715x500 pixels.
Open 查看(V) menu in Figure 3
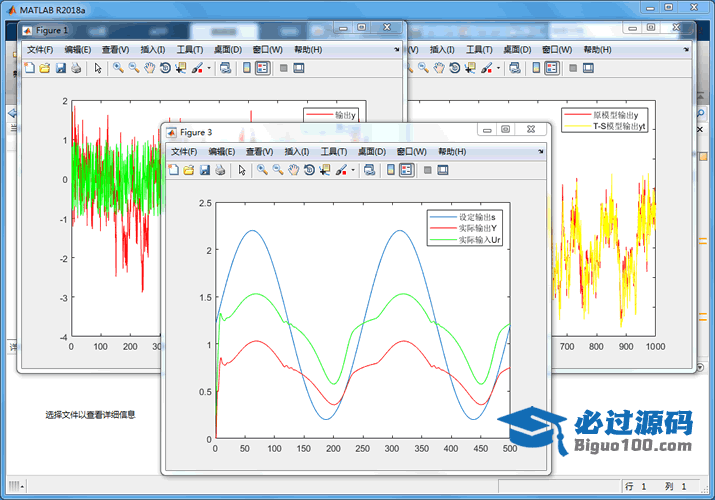point(259,151)
